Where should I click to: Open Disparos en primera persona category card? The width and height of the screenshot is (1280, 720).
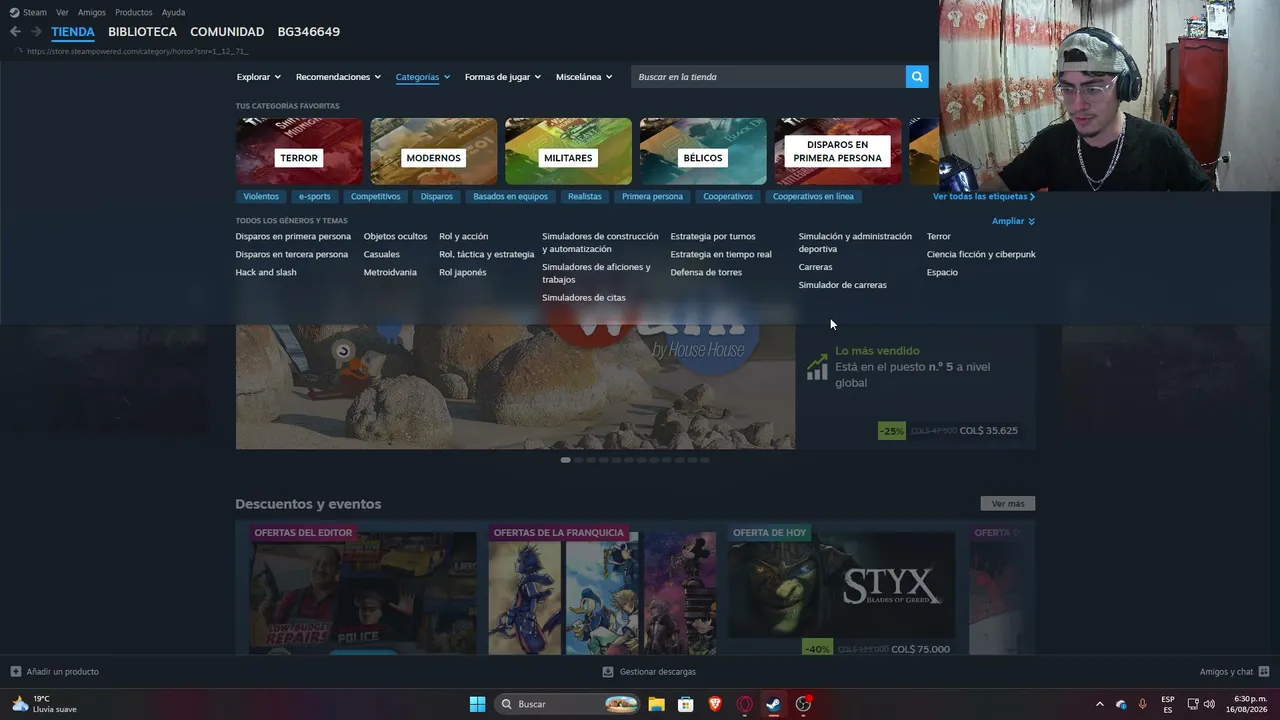838,151
